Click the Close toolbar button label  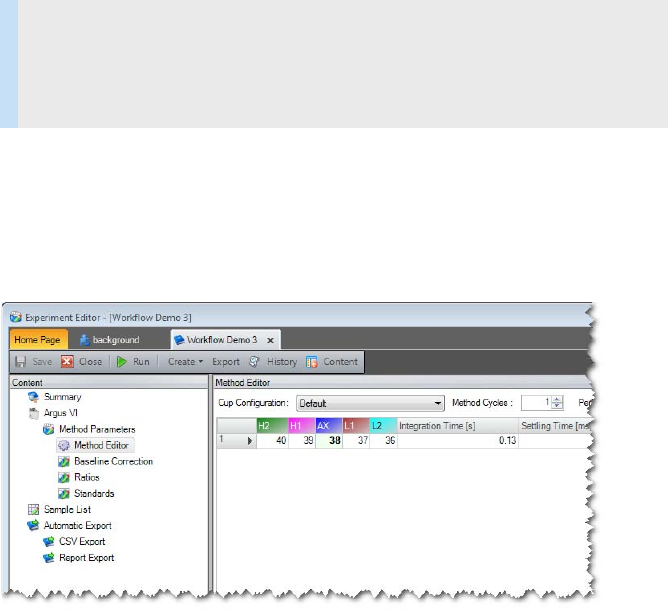pyautogui.click(x=90, y=362)
